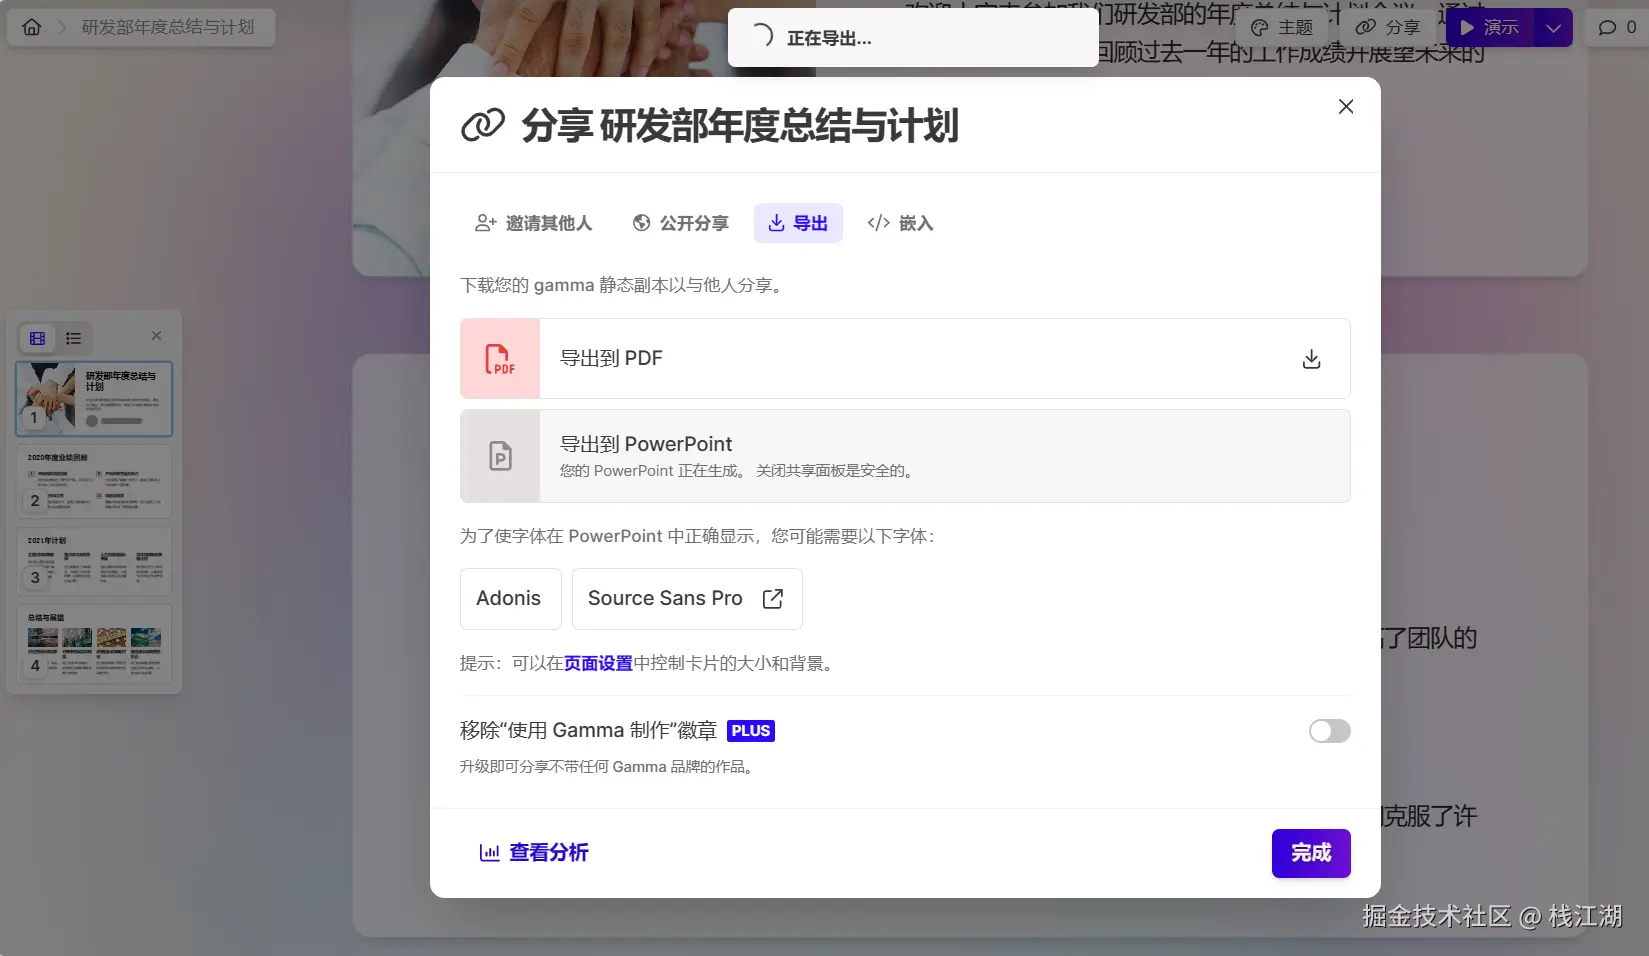Image resolution: width=1649 pixels, height=956 pixels.
Task: Open the 主题 theme button
Action: point(1283,27)
